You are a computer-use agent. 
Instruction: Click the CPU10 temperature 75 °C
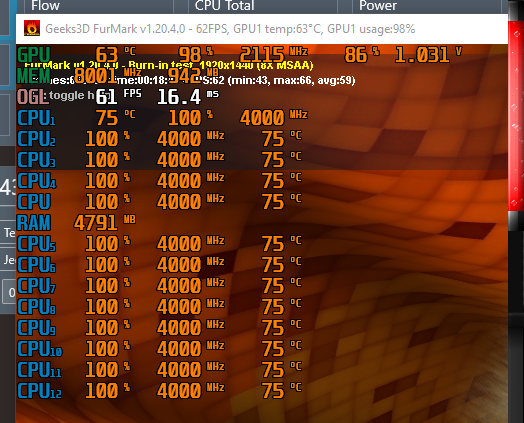pos(282,348)
